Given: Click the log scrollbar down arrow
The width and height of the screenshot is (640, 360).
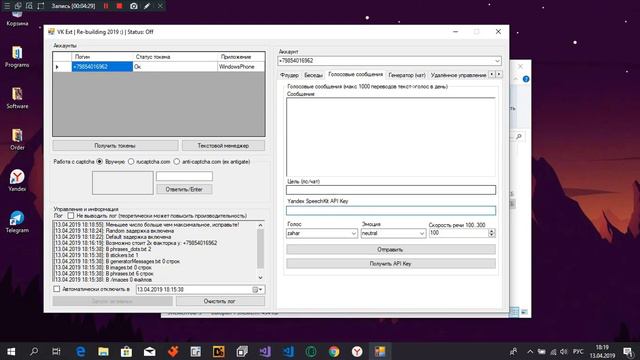Looking at the screenshot, I should coord(260,278).
